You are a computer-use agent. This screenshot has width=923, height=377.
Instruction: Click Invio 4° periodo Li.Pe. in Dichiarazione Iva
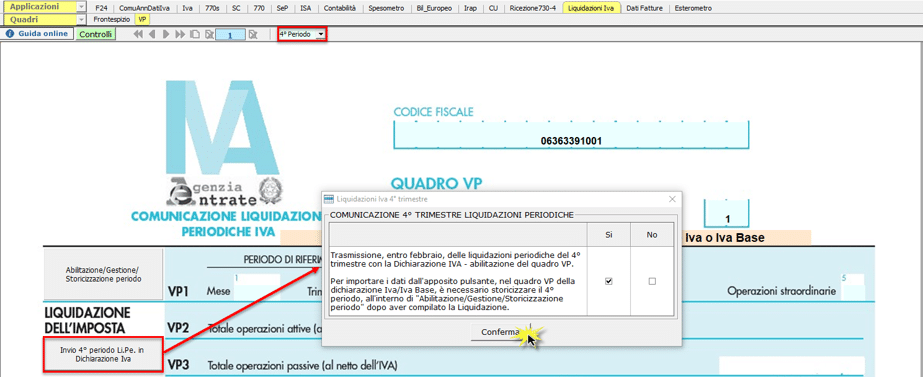[x=103, y=354]
